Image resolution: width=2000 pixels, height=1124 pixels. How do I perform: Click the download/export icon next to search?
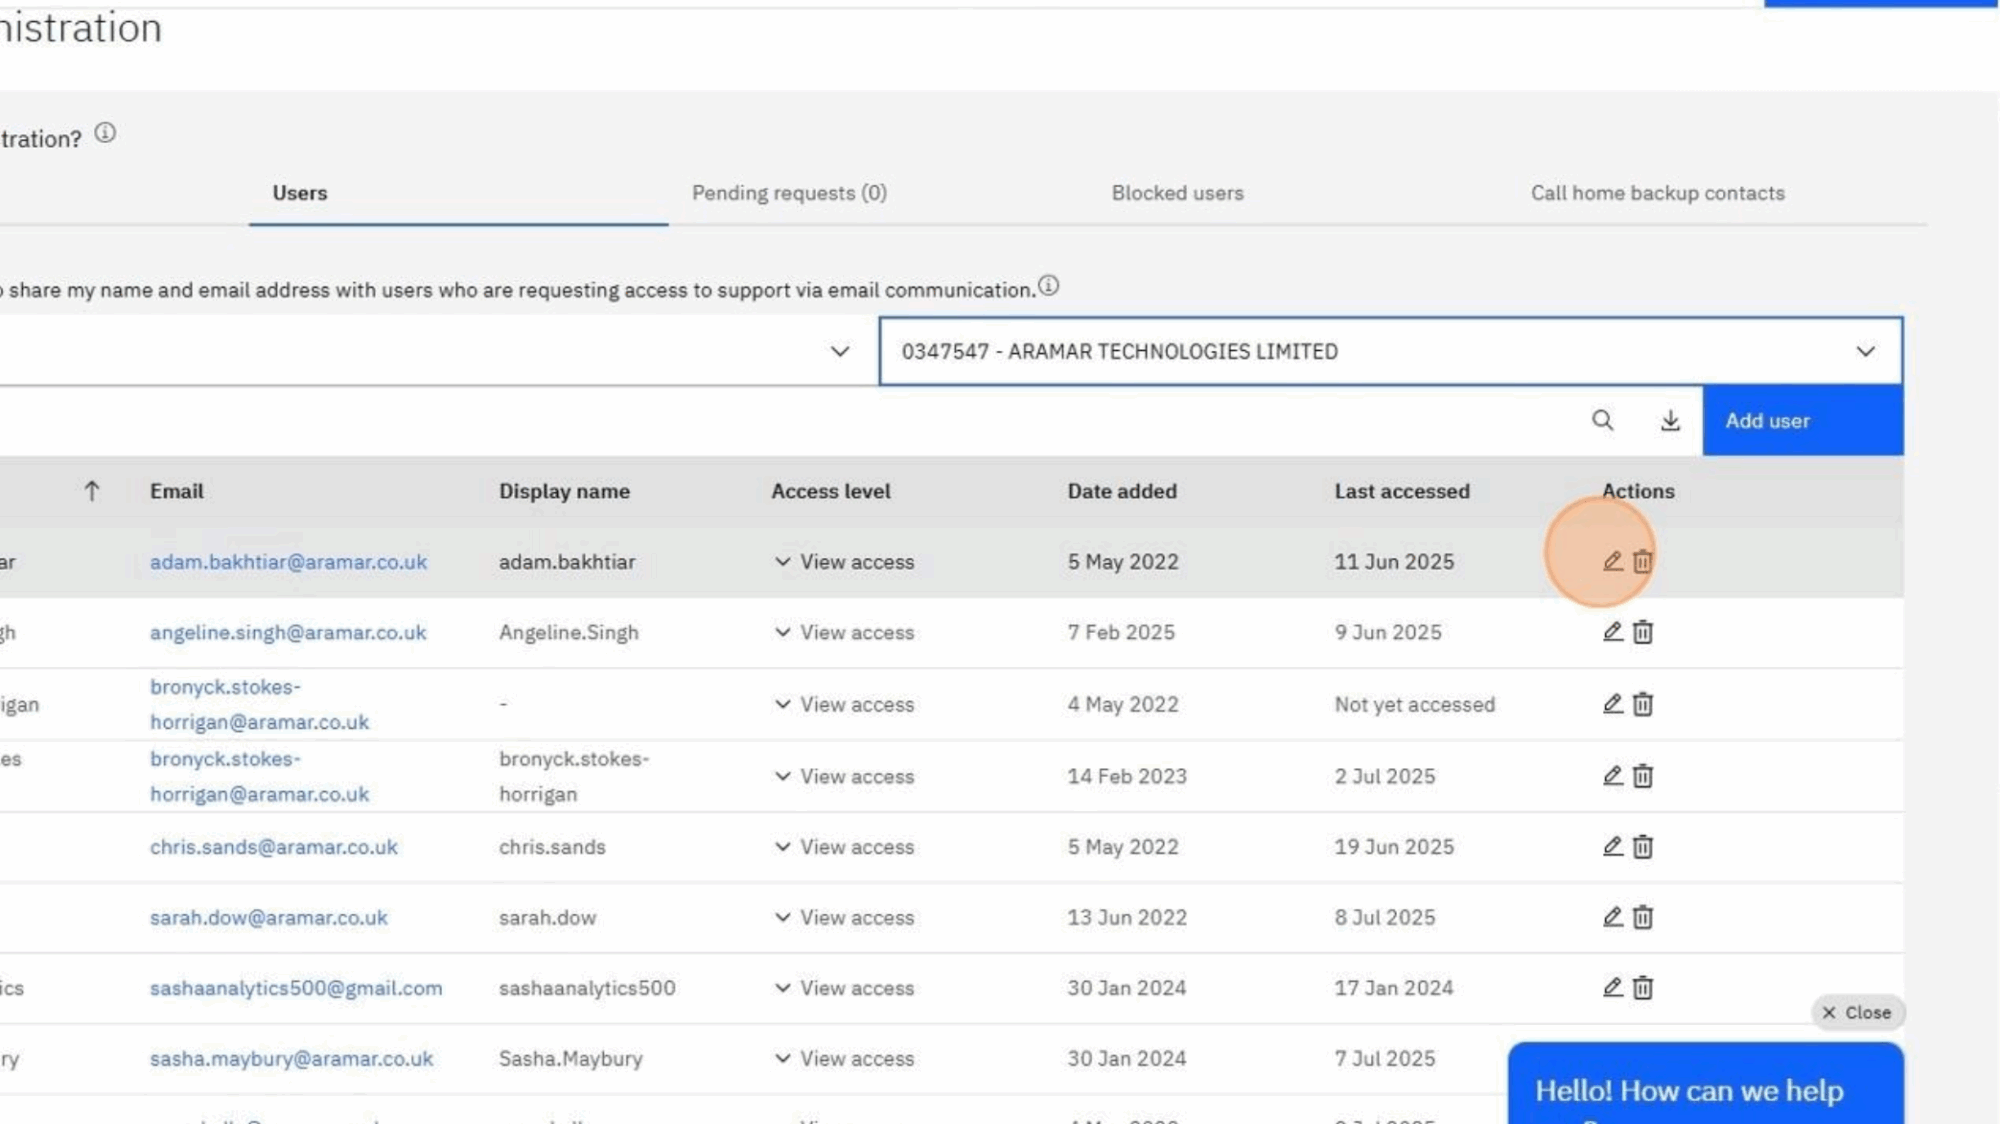tap(1670, 420)
